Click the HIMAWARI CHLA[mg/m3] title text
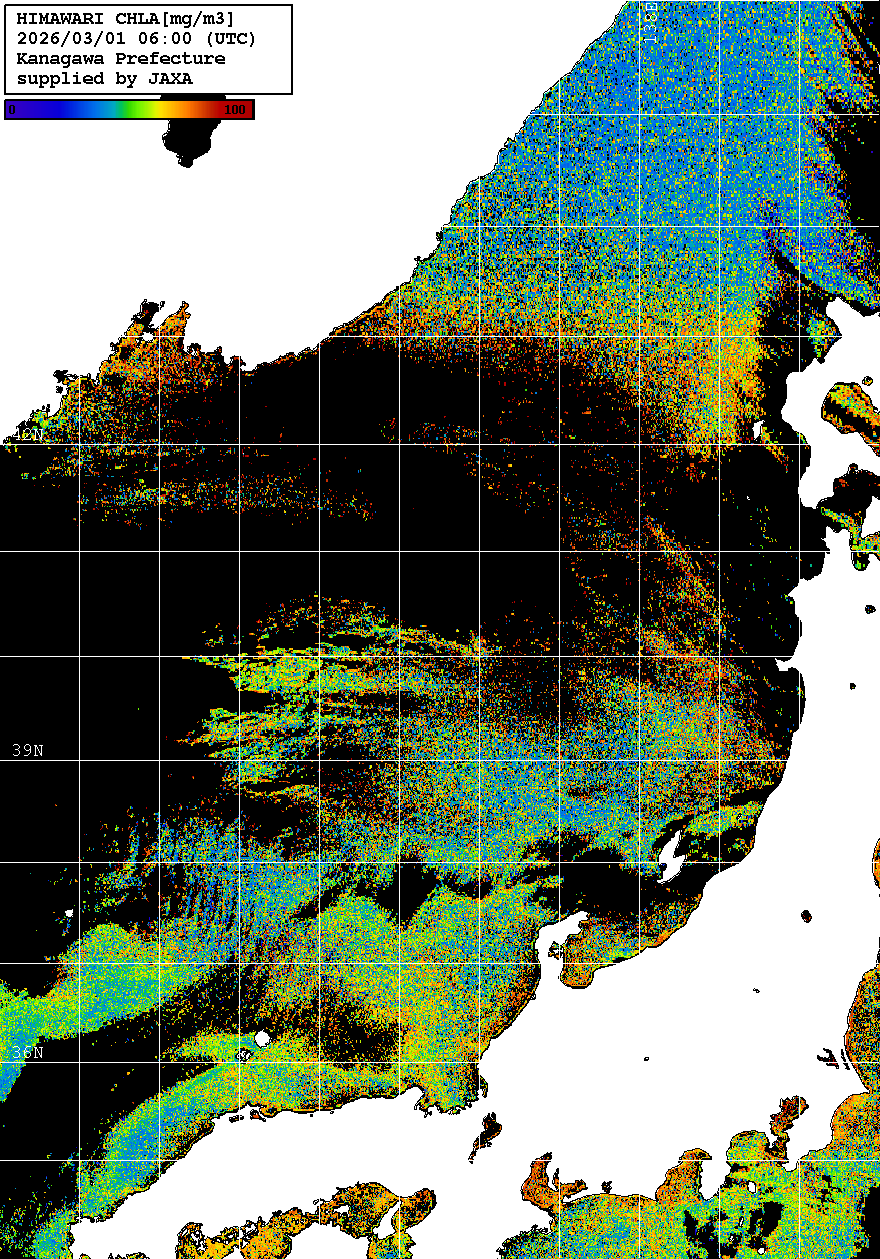 [126, 18]
